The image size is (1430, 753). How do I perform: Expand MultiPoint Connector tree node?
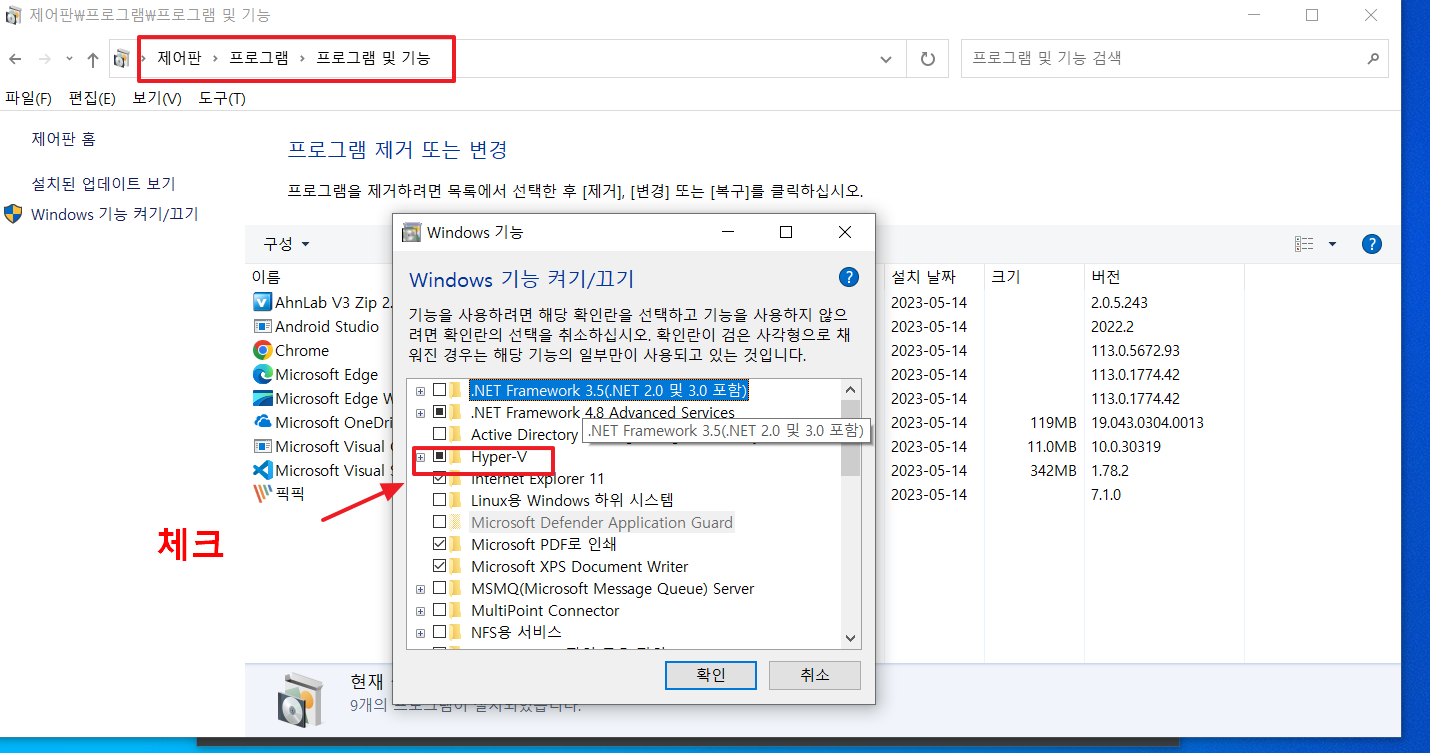click(420, 610)
